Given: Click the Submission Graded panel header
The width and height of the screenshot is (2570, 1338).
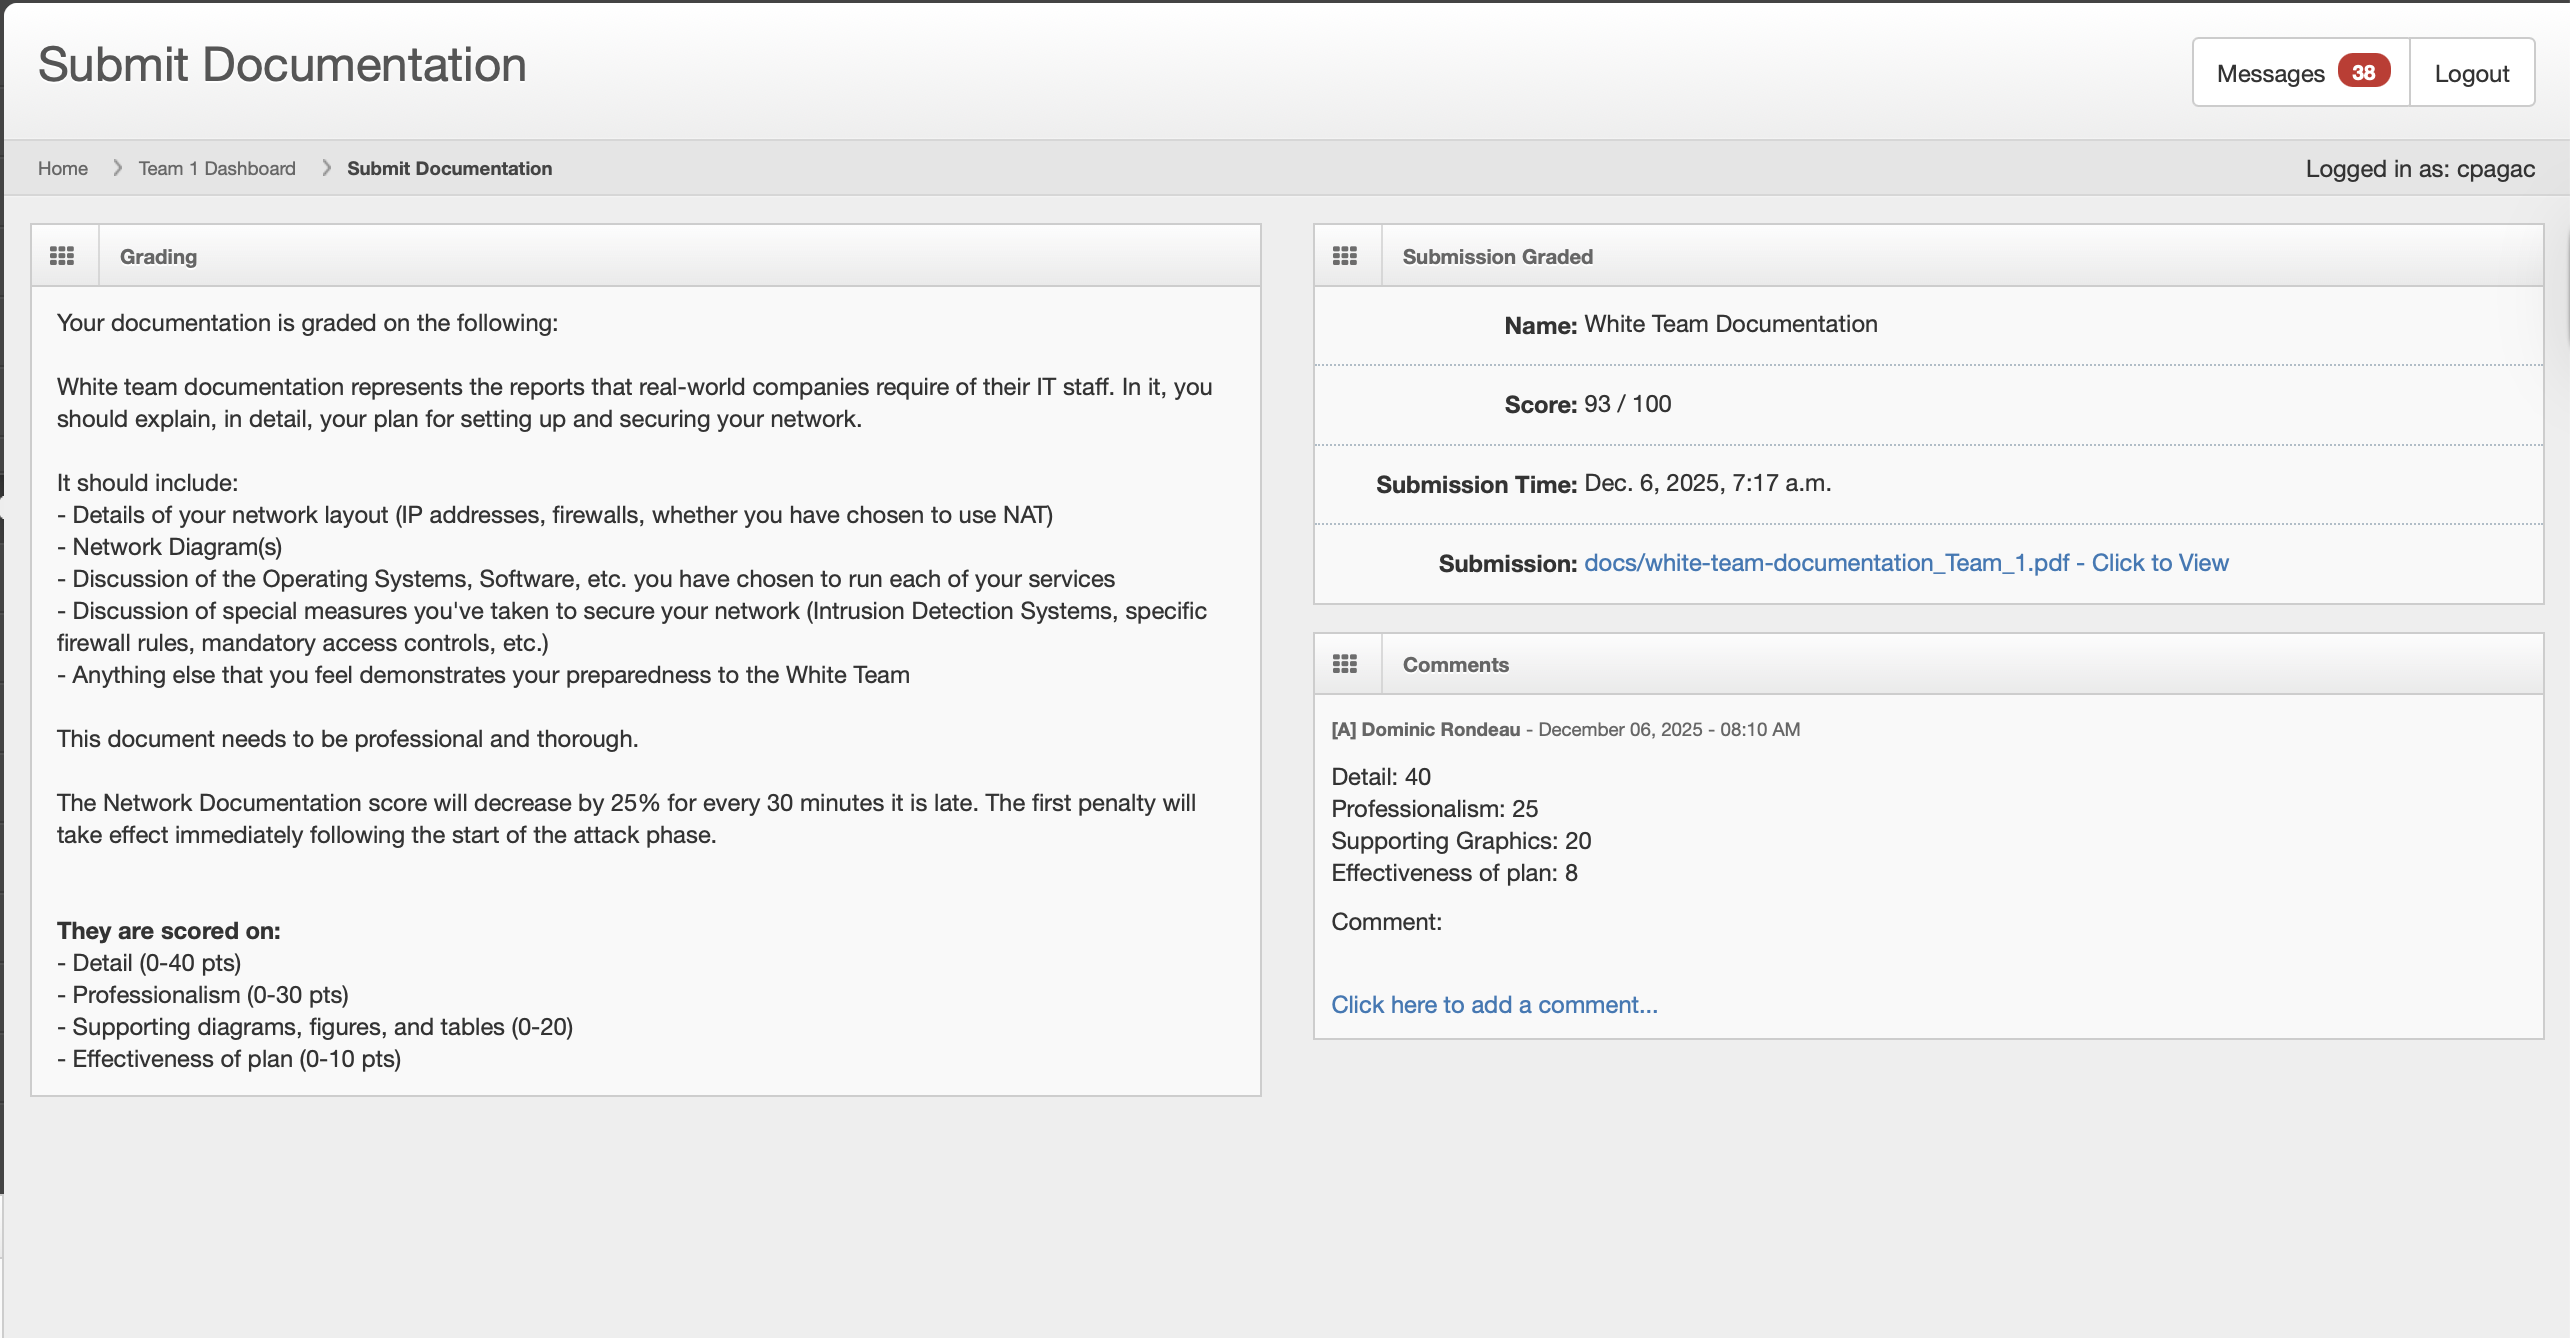Looking at the screenshot, I should (1497, 256).
